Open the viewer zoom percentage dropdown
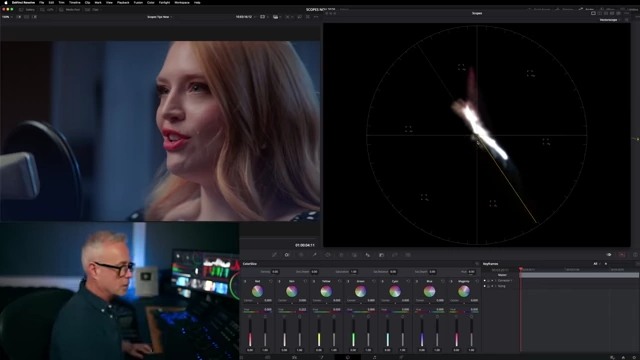The width and height of the screenshot is (640, 360). [7, 17]
